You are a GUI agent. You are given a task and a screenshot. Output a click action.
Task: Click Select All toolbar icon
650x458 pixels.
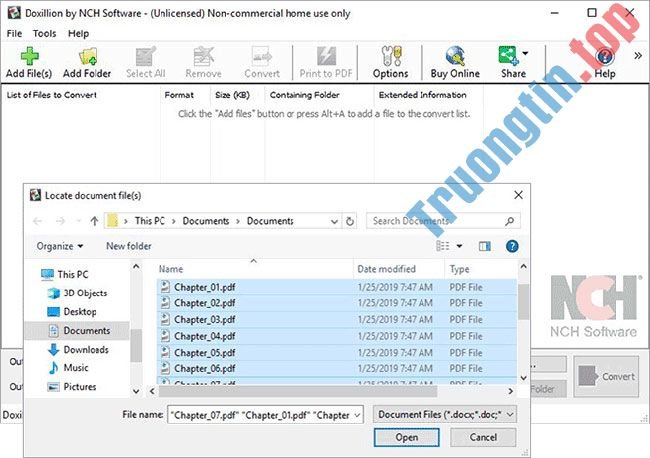click(146, 62)
